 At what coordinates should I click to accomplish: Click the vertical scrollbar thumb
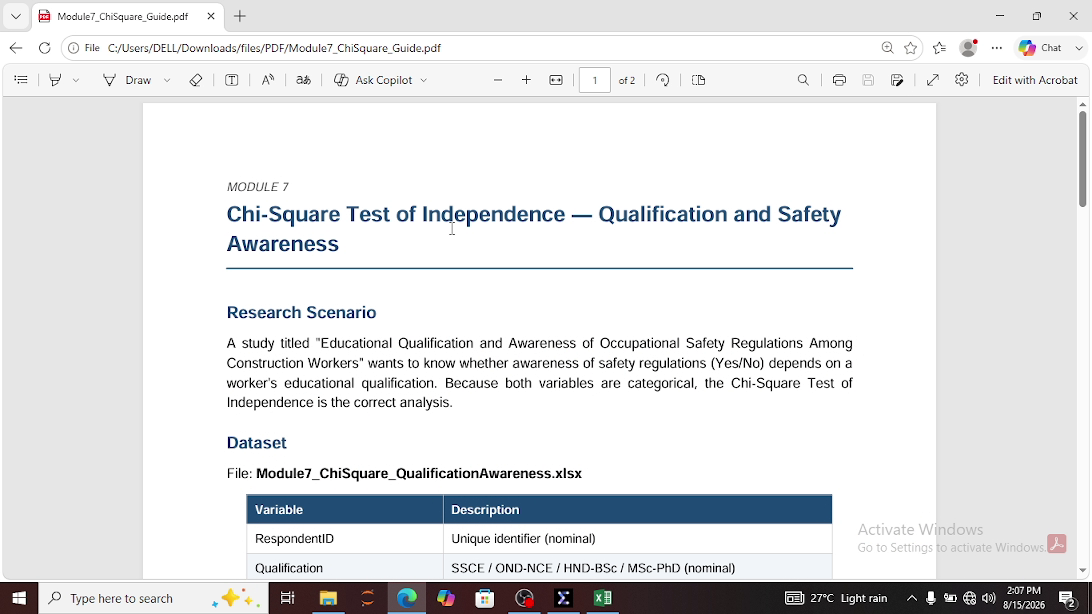[1082, 159]
